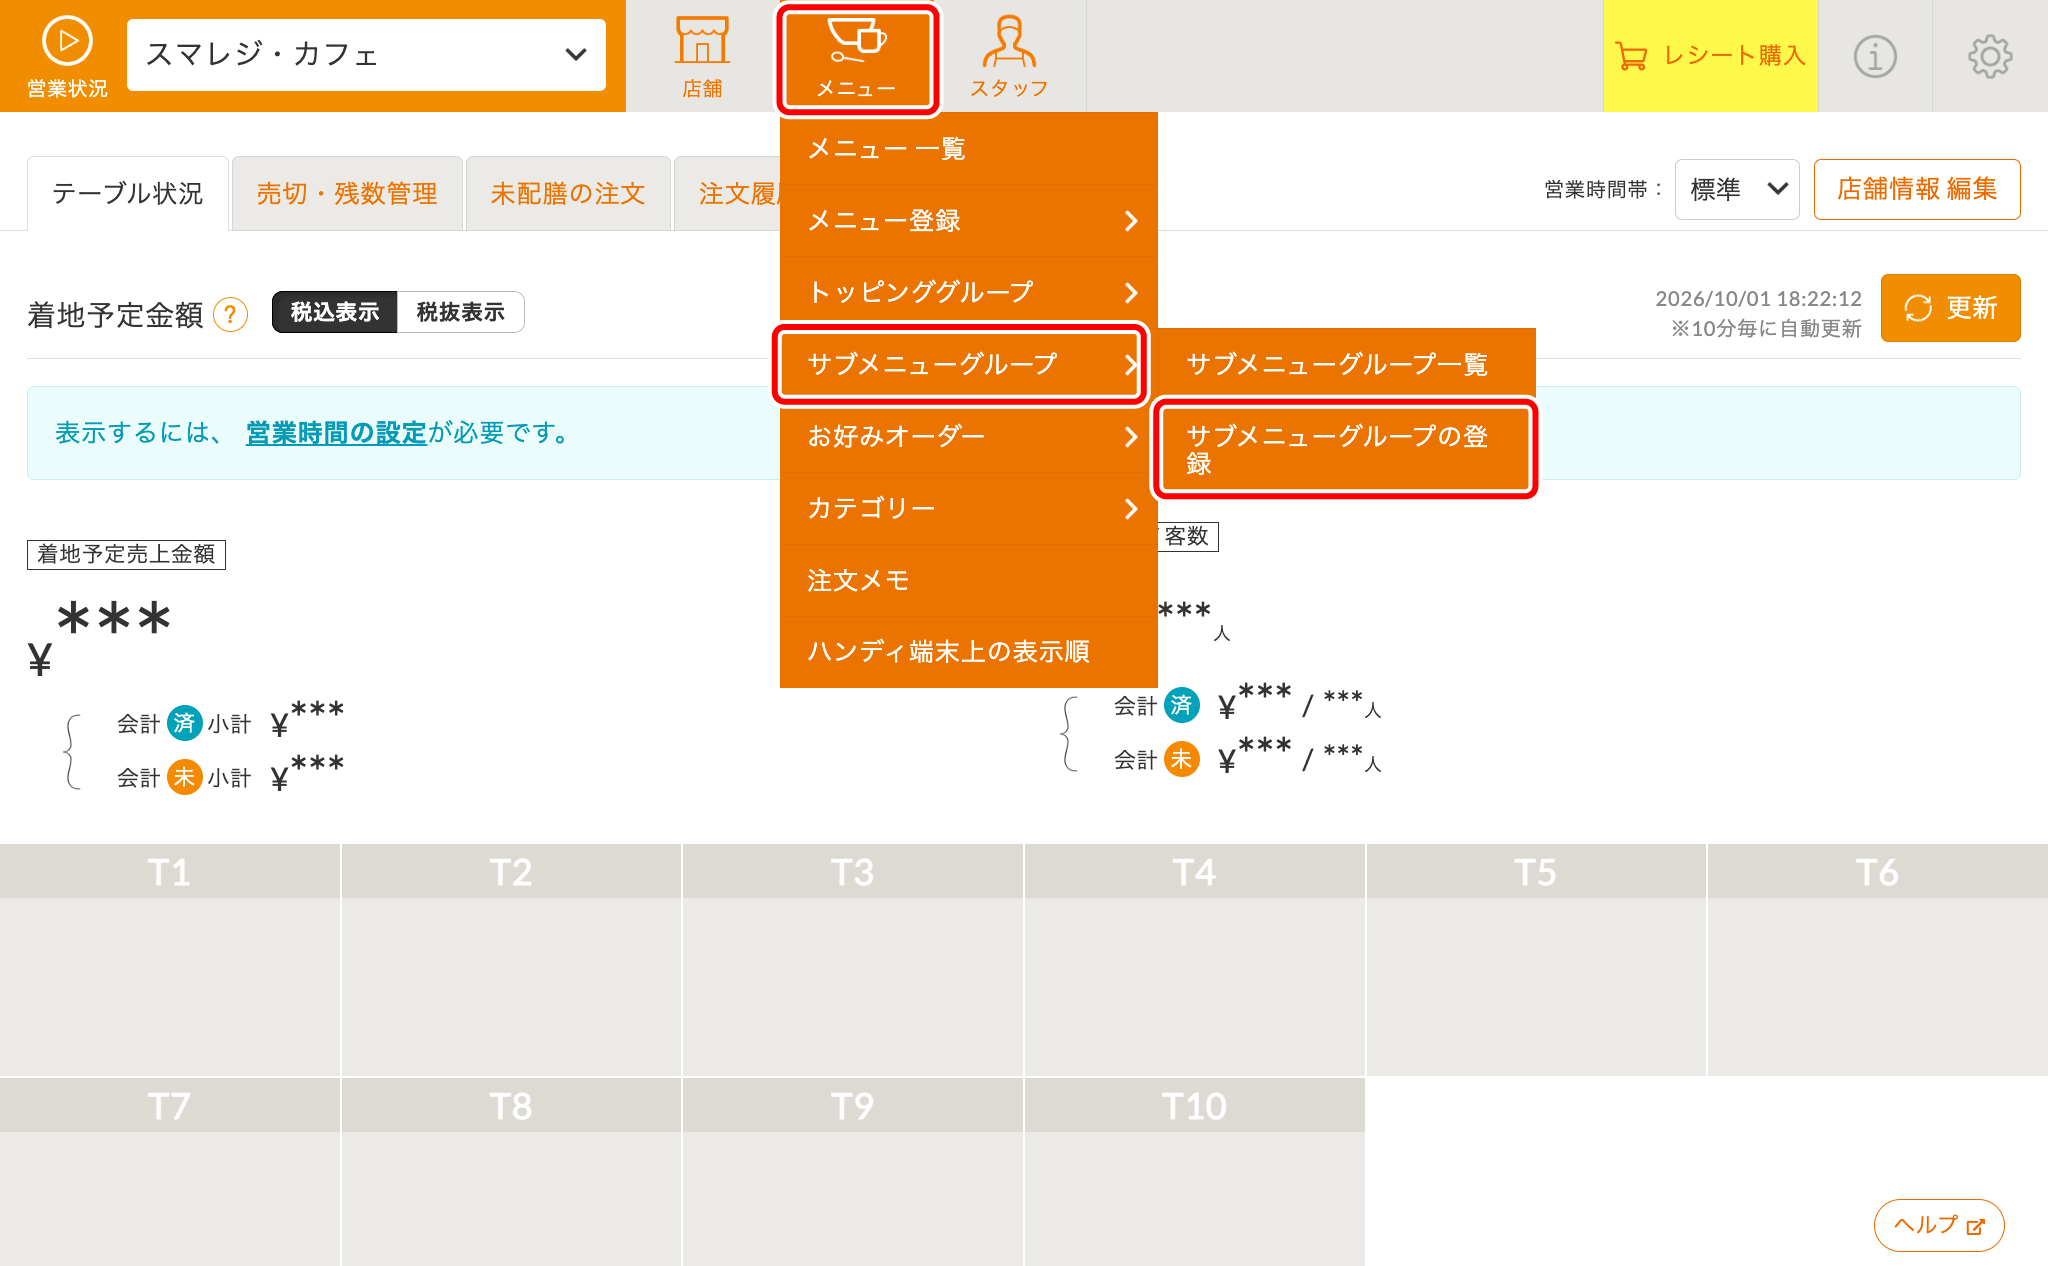Viewport: 2048px width, 1266px height.
Task: Switch to 税抜表示 display
Action: pyautogui.click(x=461, y=312)
